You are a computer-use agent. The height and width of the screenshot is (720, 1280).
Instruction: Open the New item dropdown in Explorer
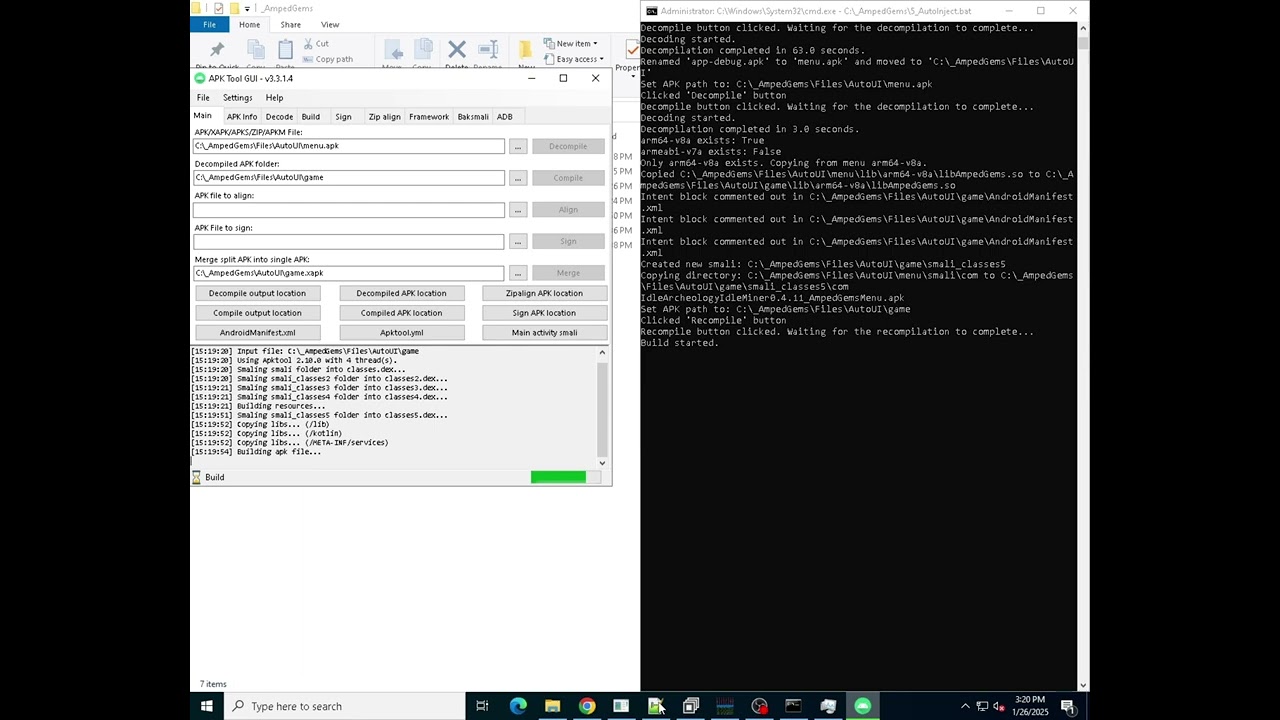click(570, 43)
